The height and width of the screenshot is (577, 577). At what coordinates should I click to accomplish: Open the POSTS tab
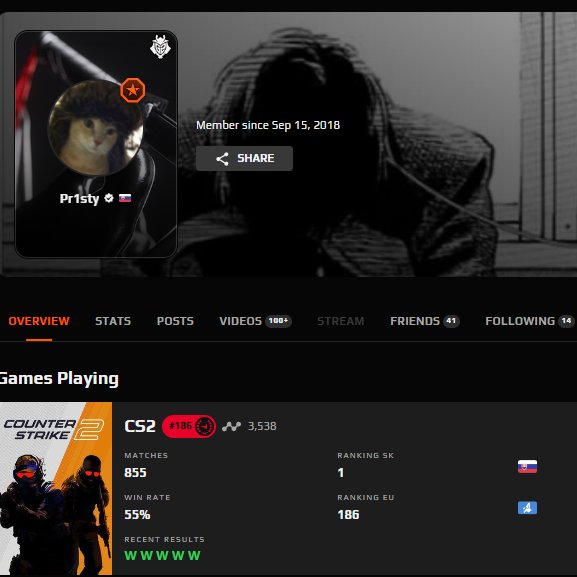(175, 321)
